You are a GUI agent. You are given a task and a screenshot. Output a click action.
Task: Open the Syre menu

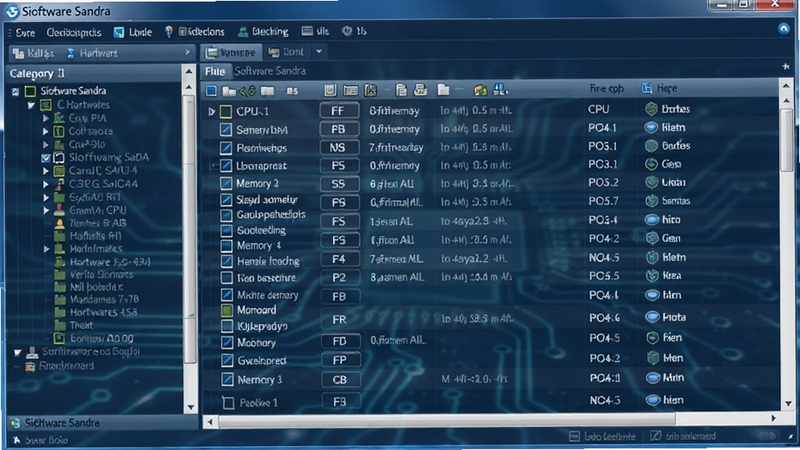[25, 33]
